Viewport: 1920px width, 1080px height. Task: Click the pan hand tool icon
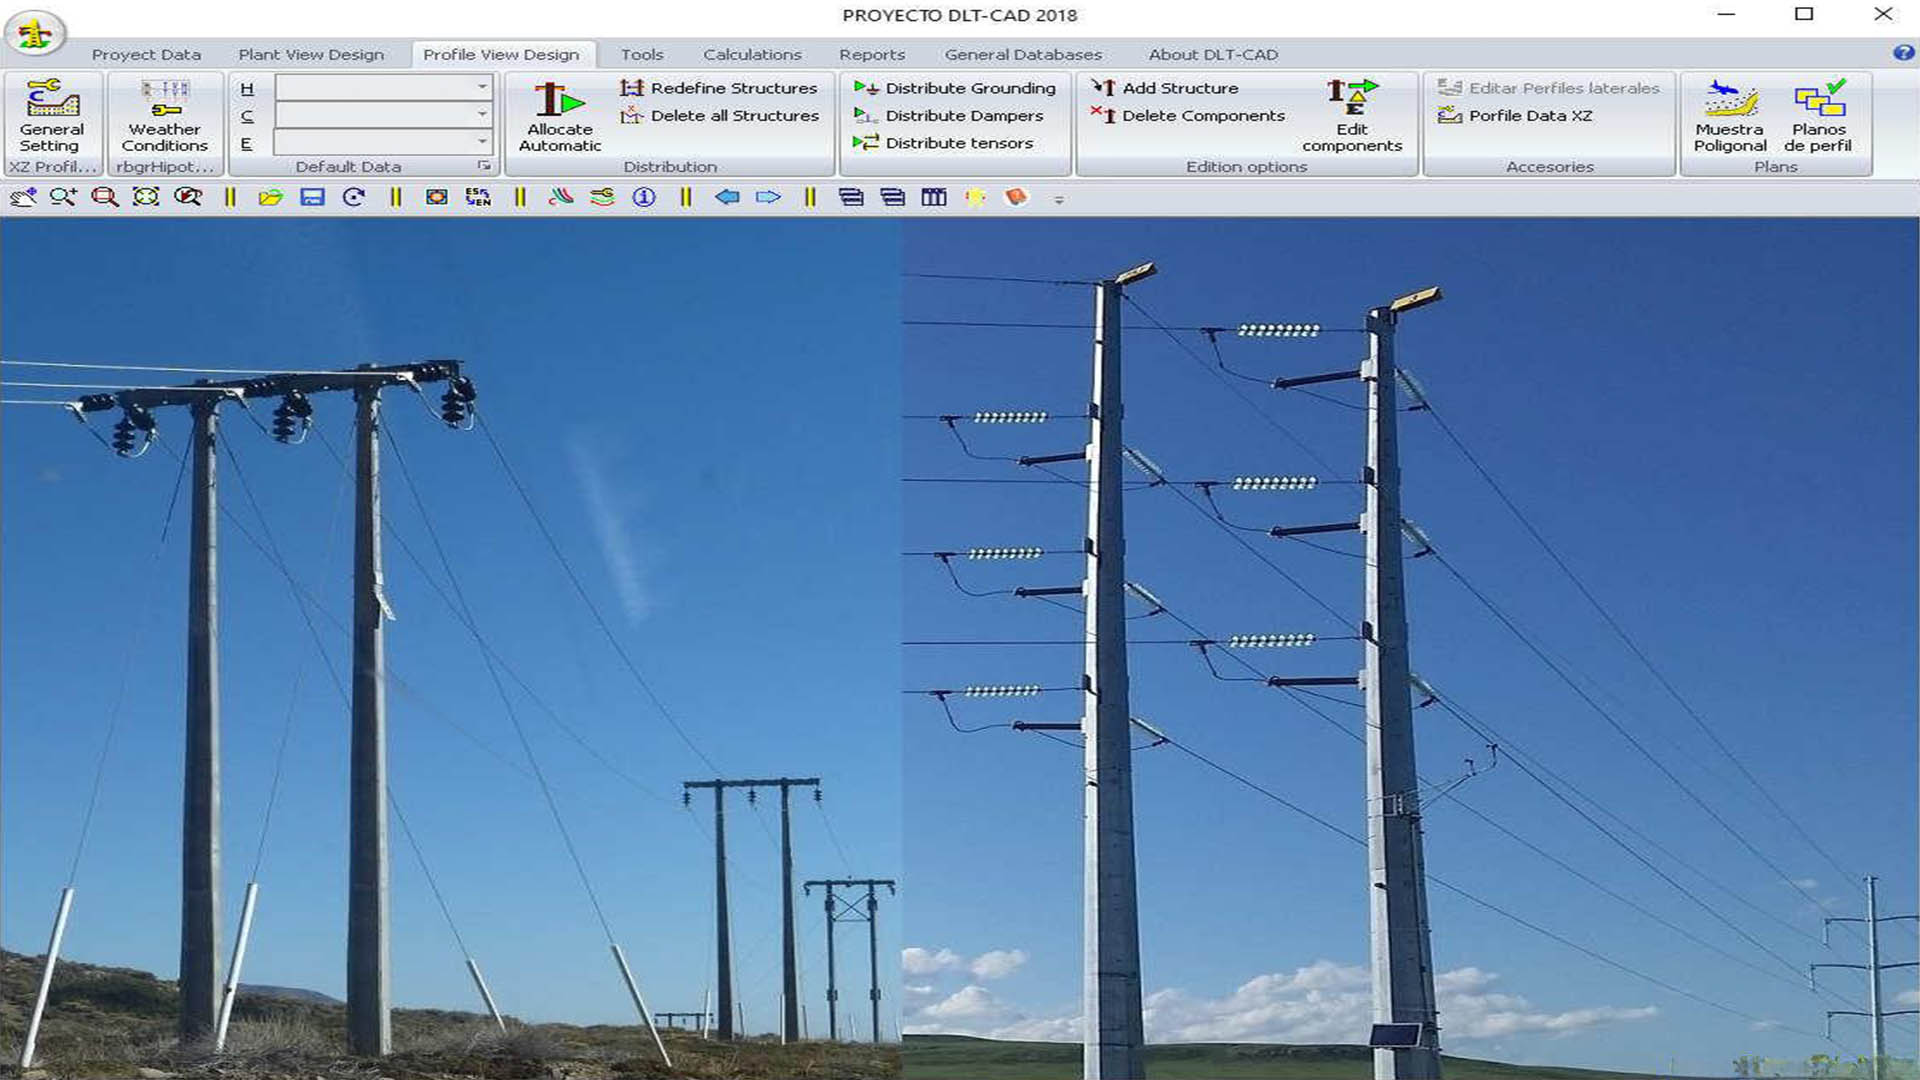tap(23, 197)
